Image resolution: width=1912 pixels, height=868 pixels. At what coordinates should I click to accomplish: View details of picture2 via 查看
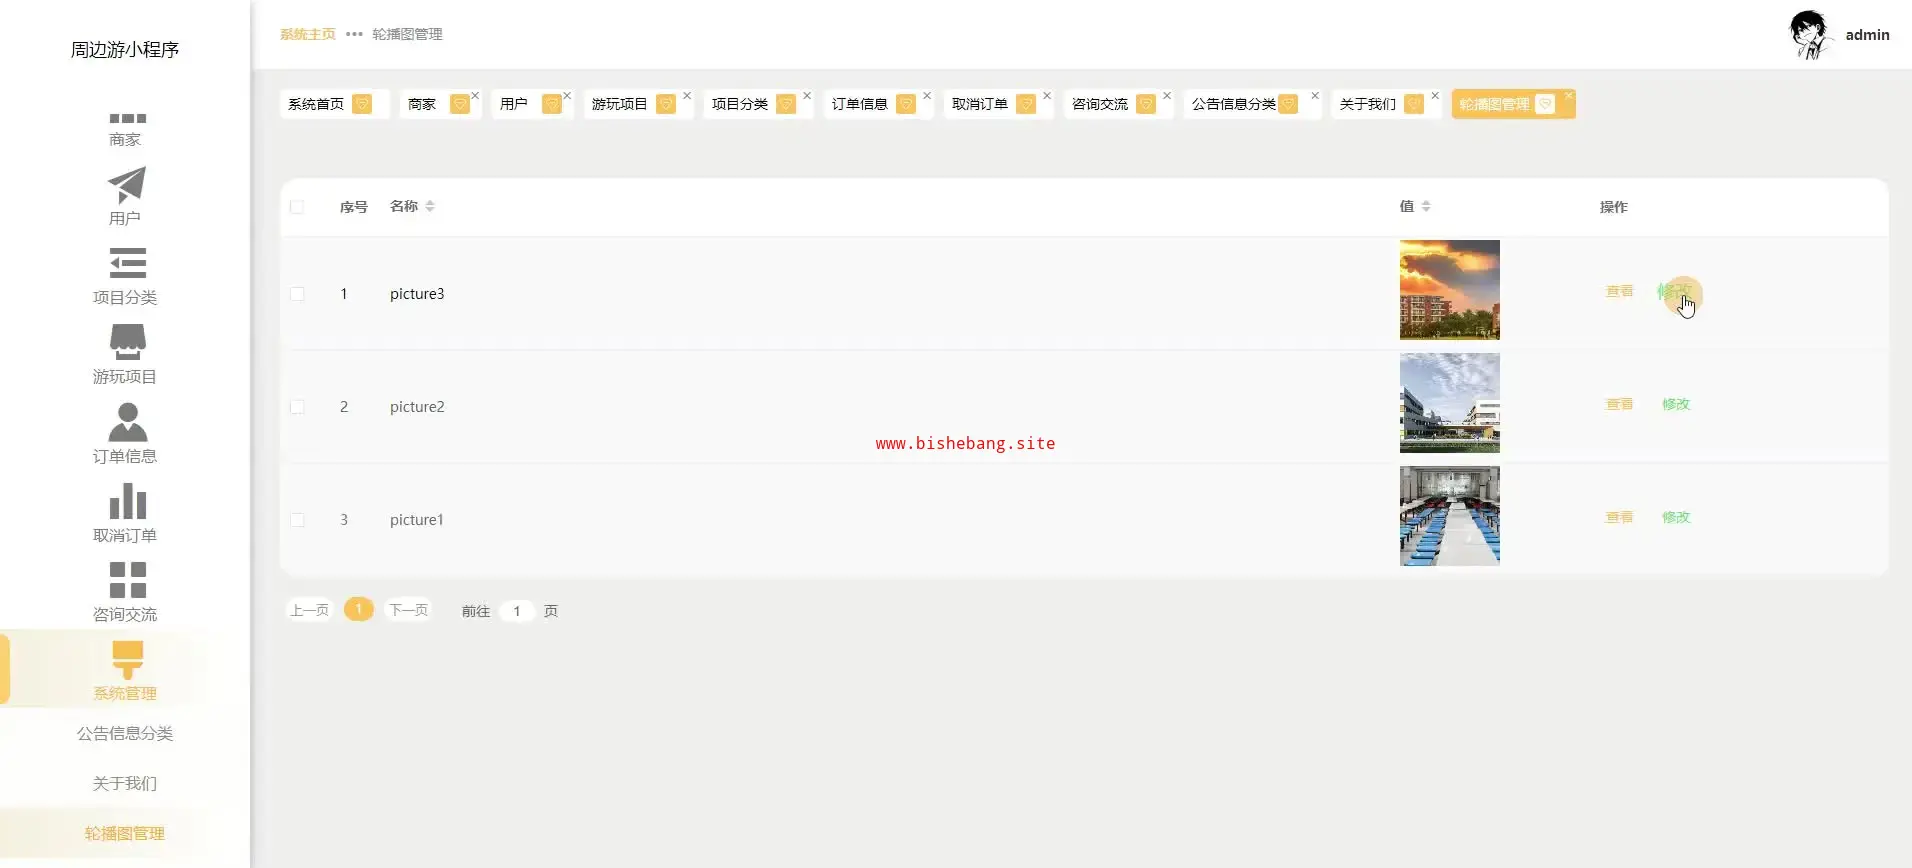tap(1619, 404)
